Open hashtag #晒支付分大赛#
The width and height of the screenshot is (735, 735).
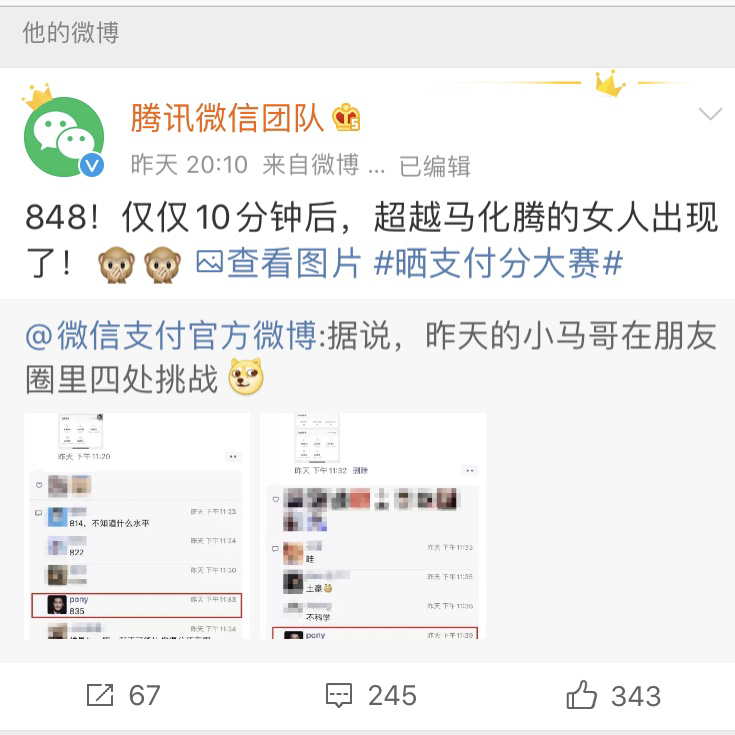click(x=498, y=262)
